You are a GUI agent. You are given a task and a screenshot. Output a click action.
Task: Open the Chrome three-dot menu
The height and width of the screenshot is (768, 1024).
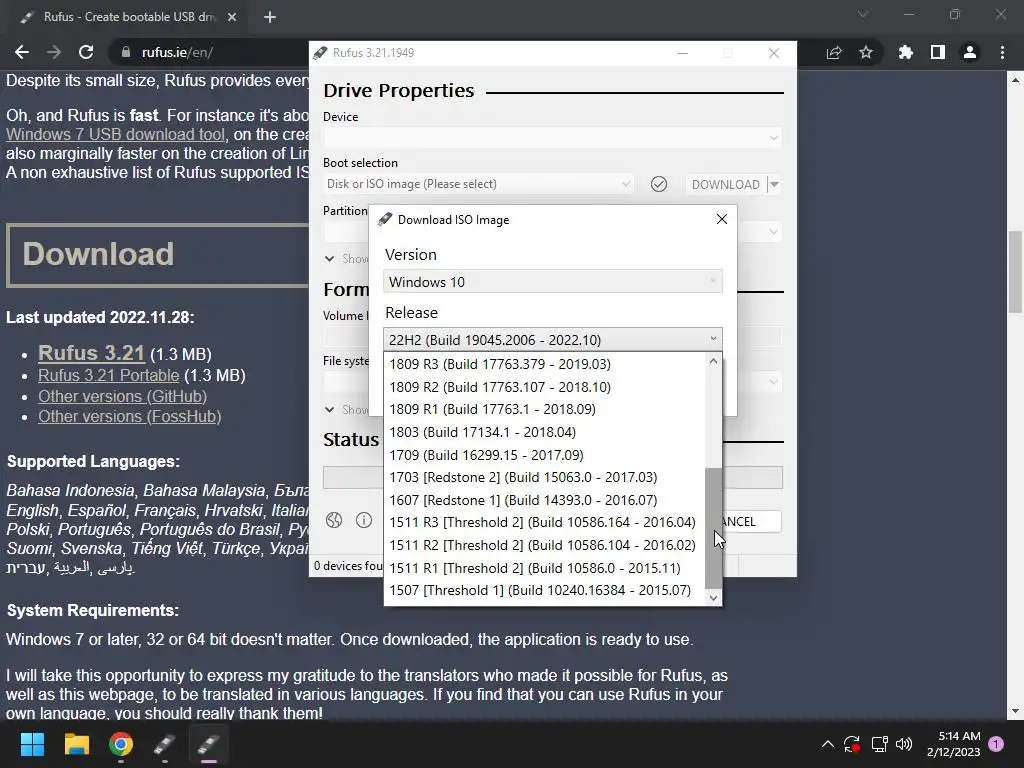tap(1002, 52)
